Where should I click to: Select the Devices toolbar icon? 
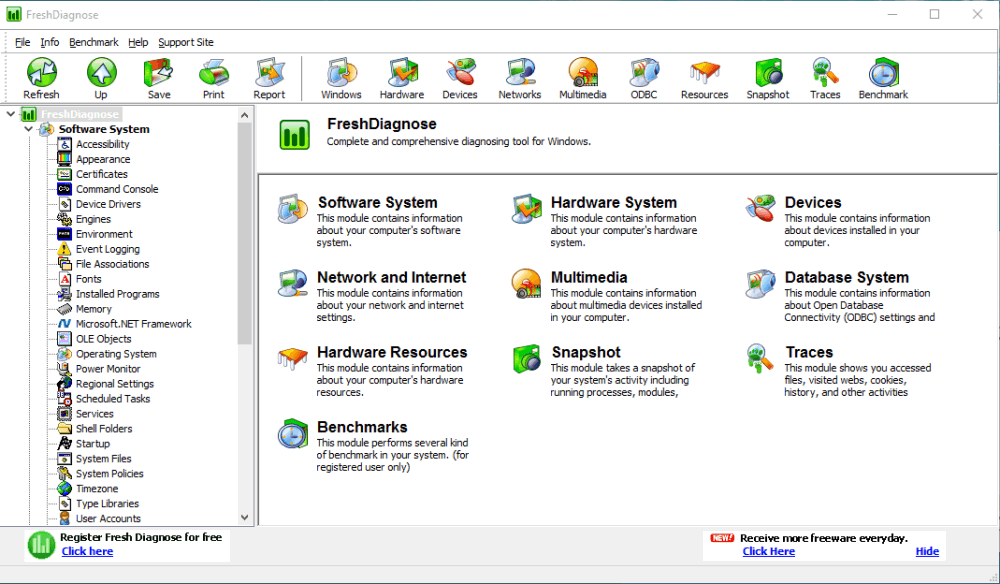click(460, 78)
